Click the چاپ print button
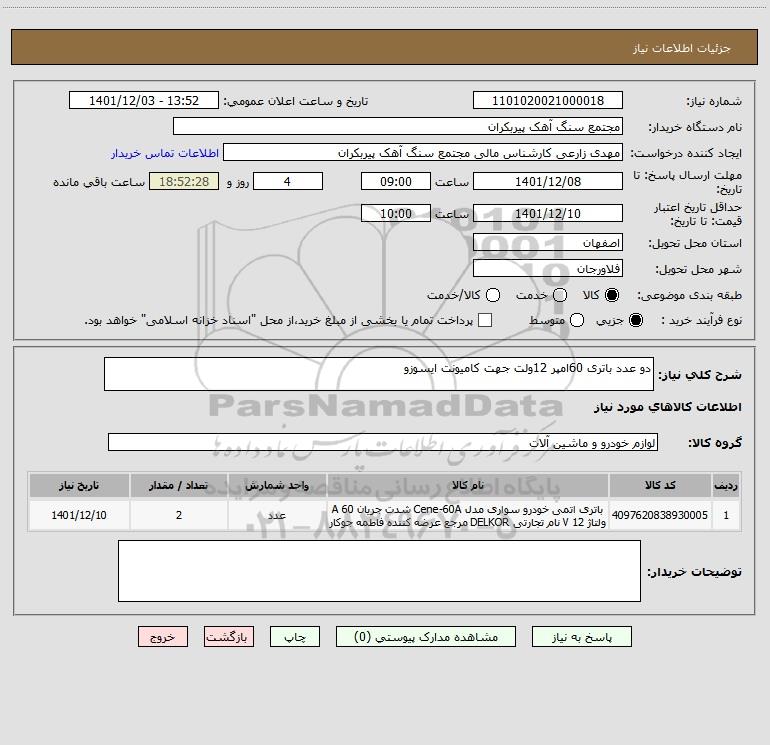Viewport: 770px width, 745px height. (x=295, y=637)
